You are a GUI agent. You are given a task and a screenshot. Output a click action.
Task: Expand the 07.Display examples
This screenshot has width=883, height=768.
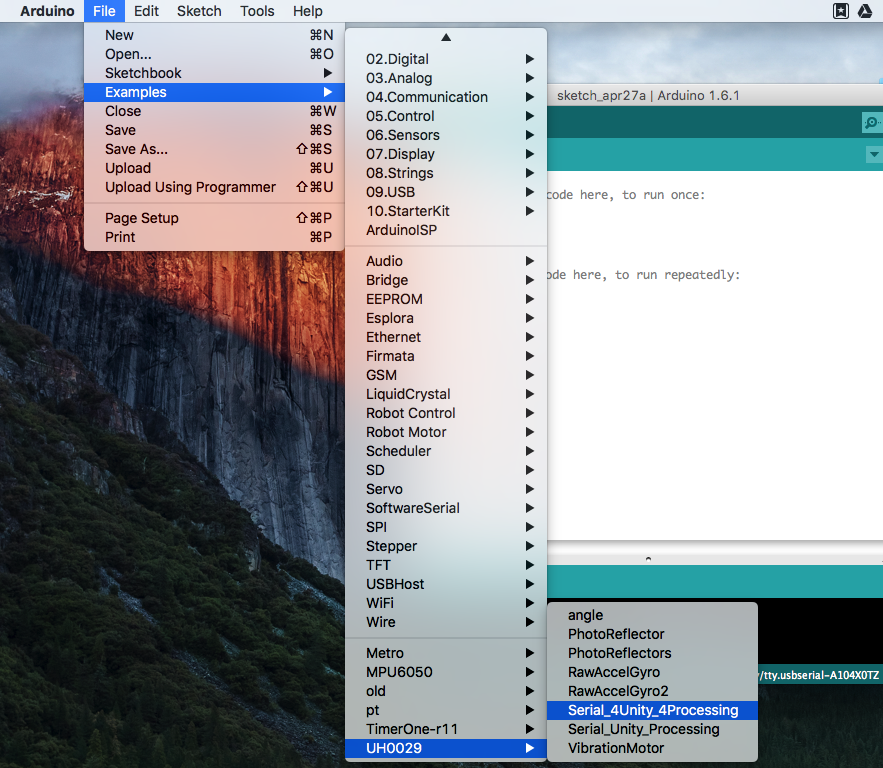[x=446, y=154]
